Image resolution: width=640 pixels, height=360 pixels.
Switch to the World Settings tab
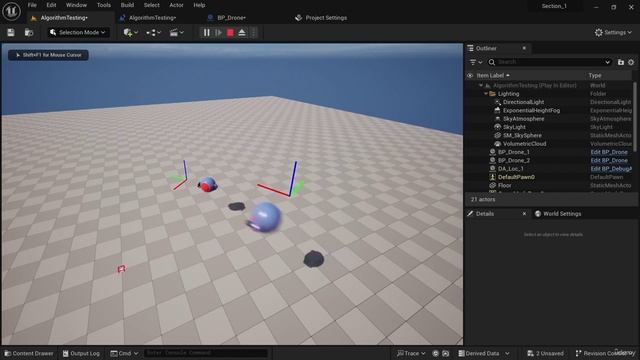click(x=558, y=214)
